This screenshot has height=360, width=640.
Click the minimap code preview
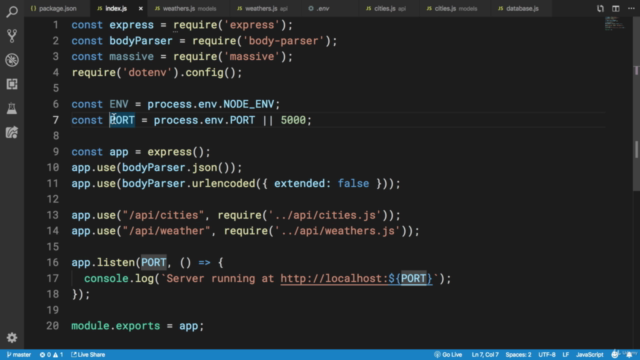(x=615, y=24)
